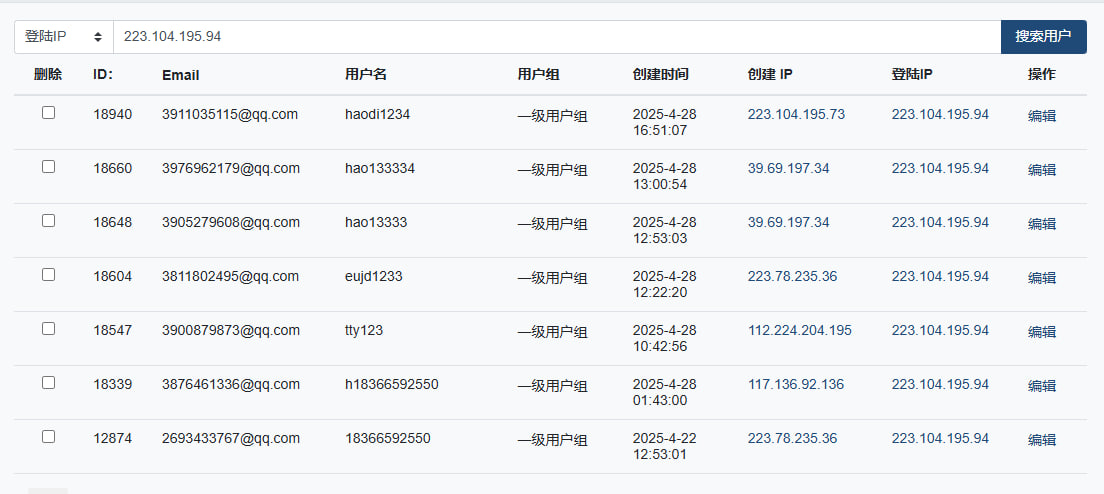Viewport: 1104px width, 494px height.
Task: Click ID cell 18940
Action: pos(112,115)
